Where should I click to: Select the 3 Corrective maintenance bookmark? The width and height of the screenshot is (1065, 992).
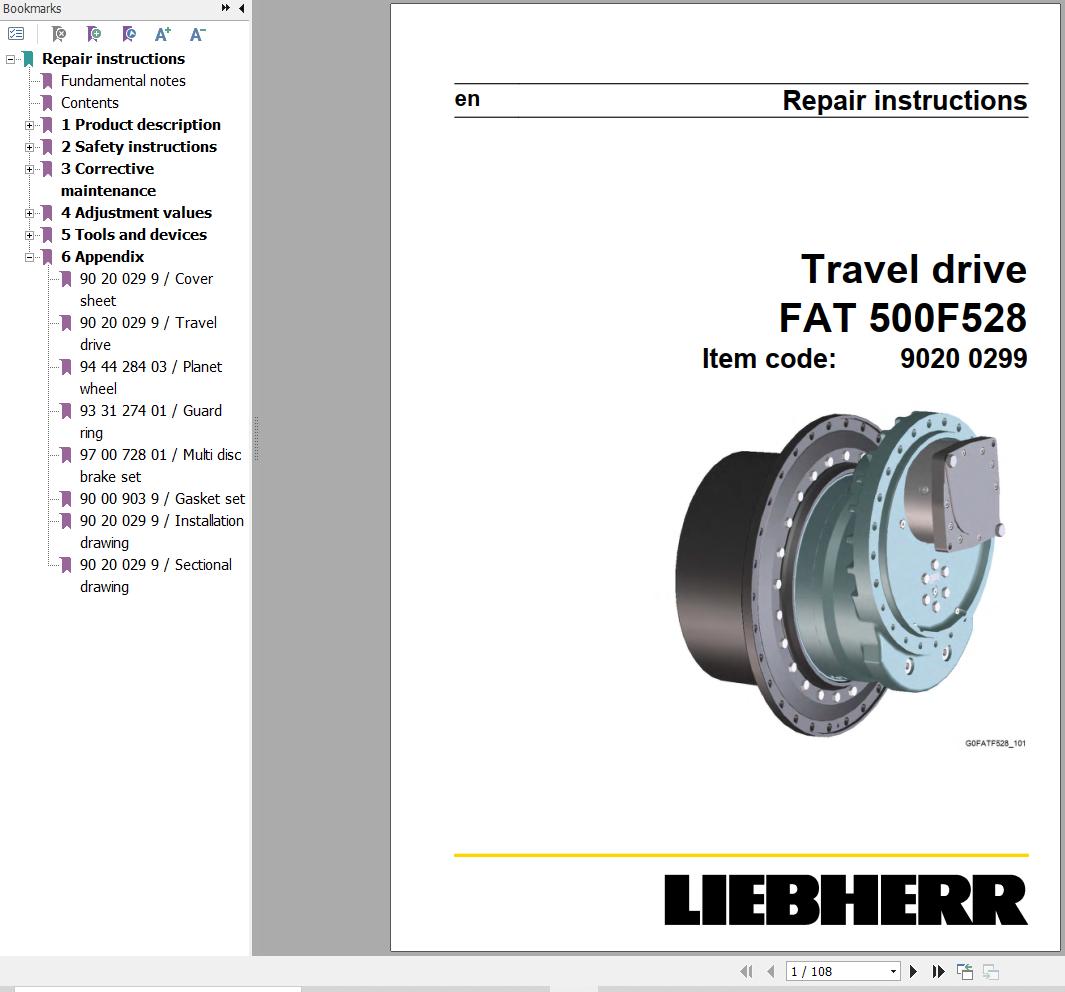[x=108, y=179]
